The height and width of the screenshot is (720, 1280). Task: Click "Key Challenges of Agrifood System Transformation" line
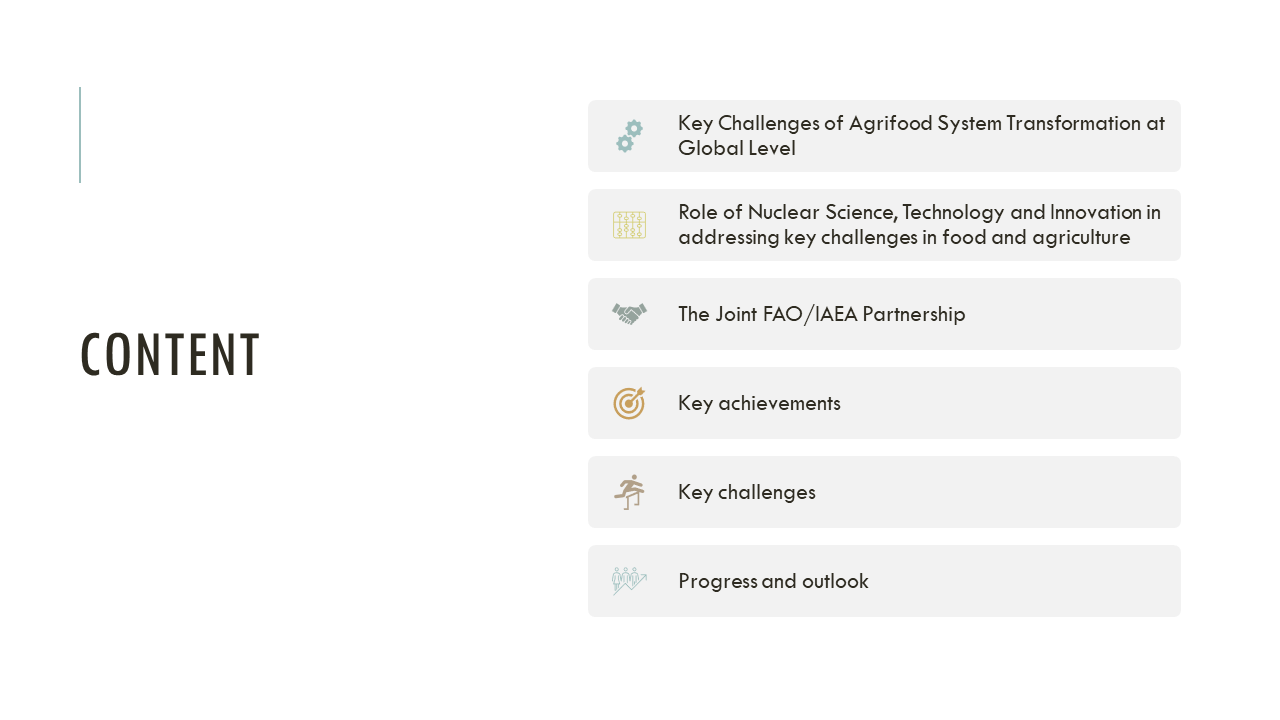pyautogui.click(x=921, y=123)
